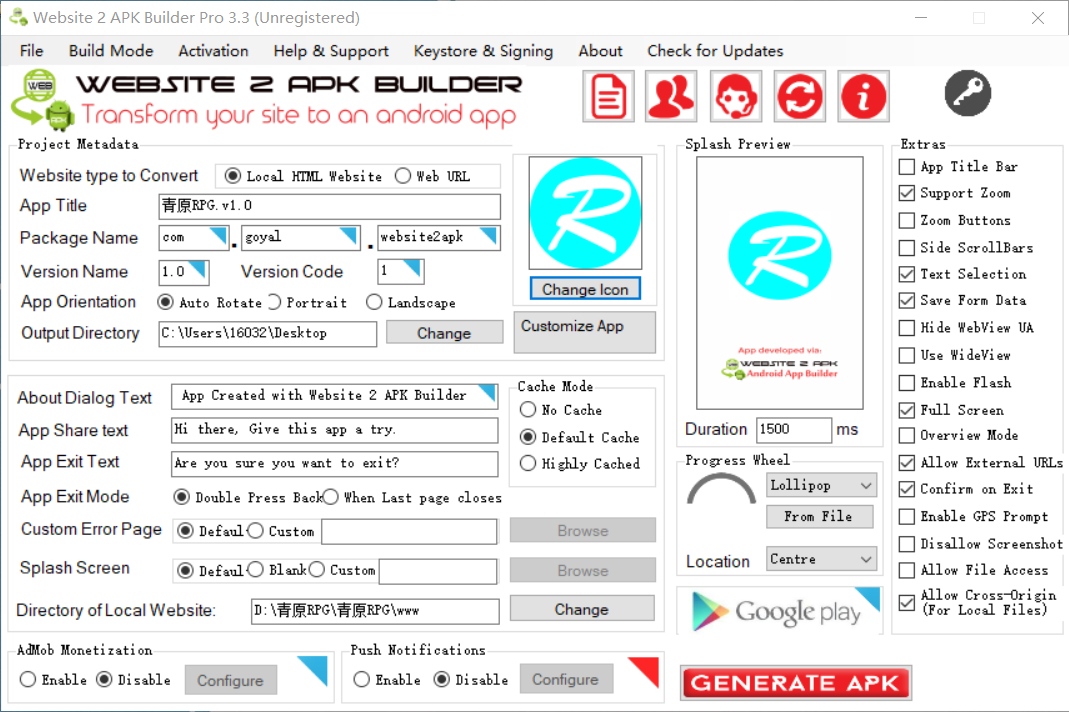The image size is (1069, 712).
Task: Enable Disallow Screenshot checkbox
Action: click(907, 544)
